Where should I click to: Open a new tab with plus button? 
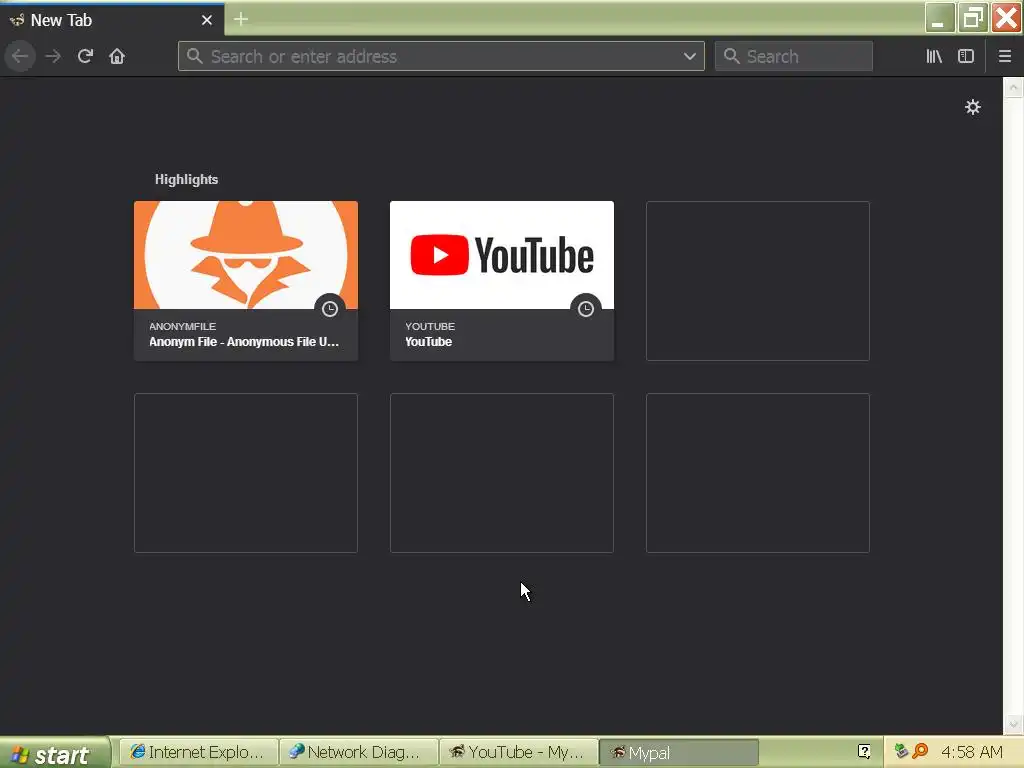pyautogui.click(x=241, y=20)
